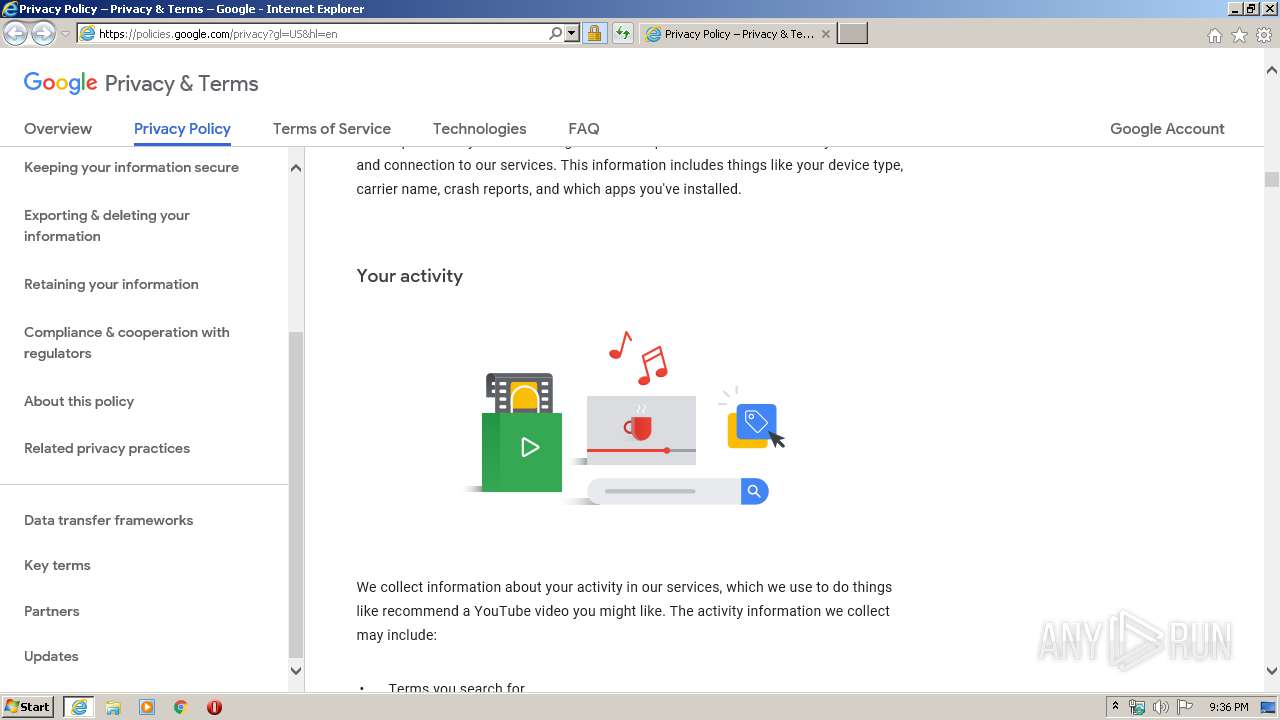Screen dimensions: 1280x720
Task: Go to Compliance & cooperation with regulators
Action: click(127, 343)
